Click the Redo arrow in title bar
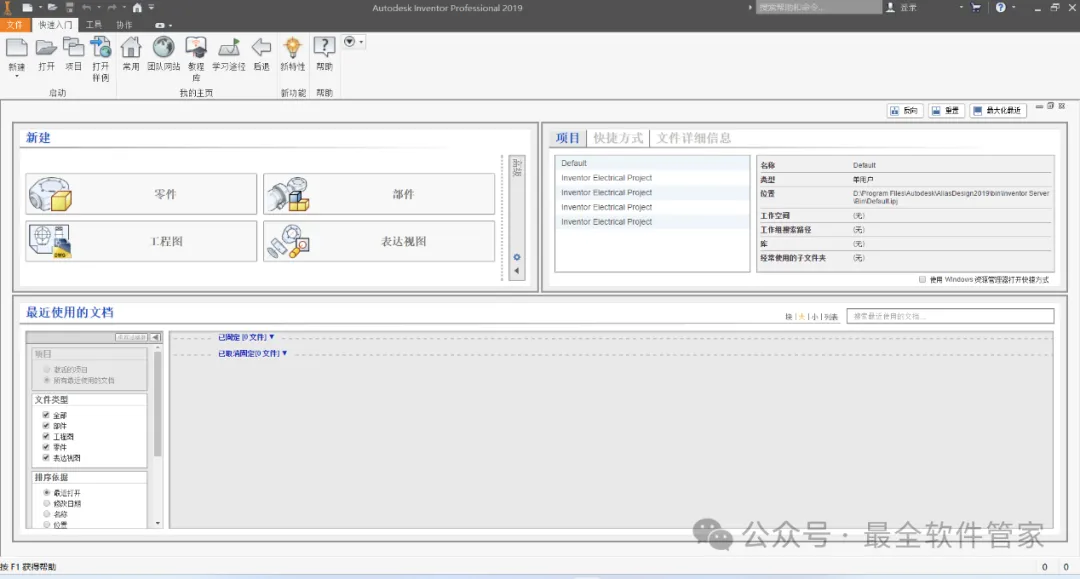The height and width of the screenshot is (579, 1080). click(x=112, y=8)
